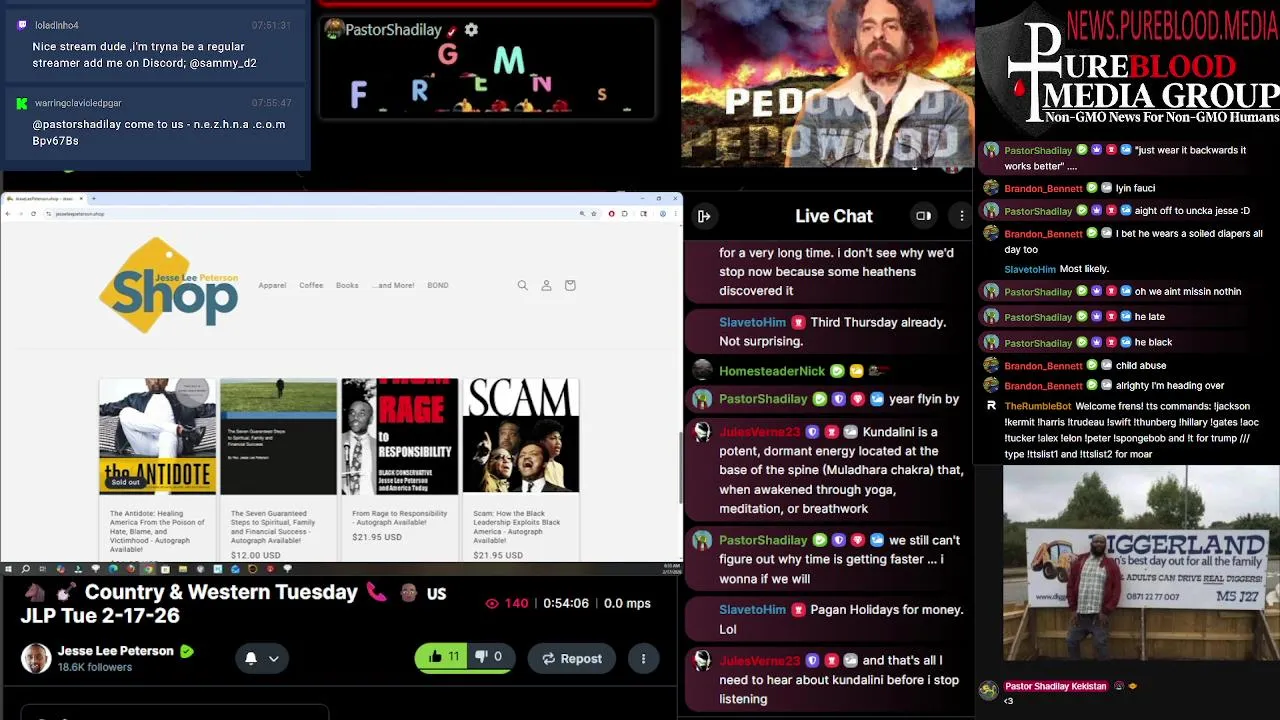
Task: Open the Coffee shop menu
Action: click(x=311, y=286)
